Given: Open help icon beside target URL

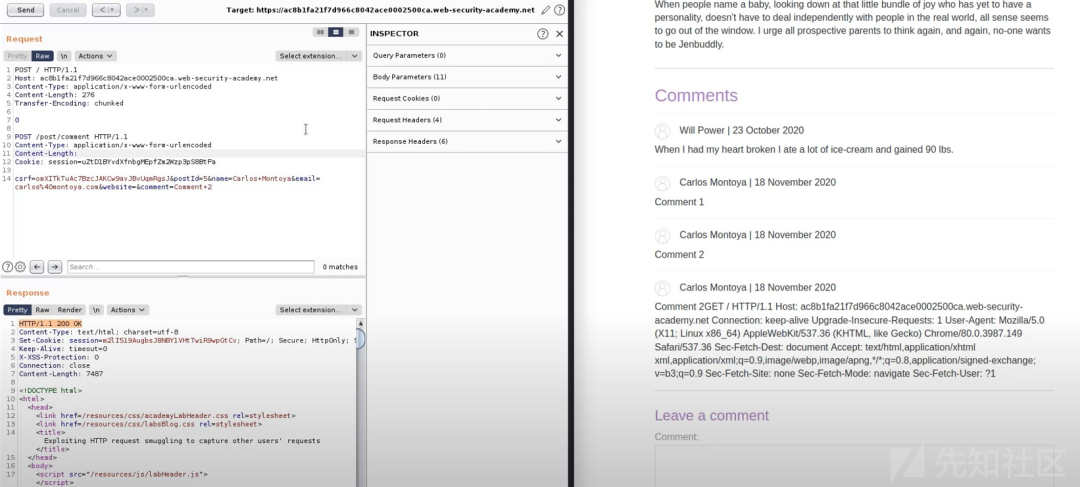Looking at the screenshot, I should 559,10.
